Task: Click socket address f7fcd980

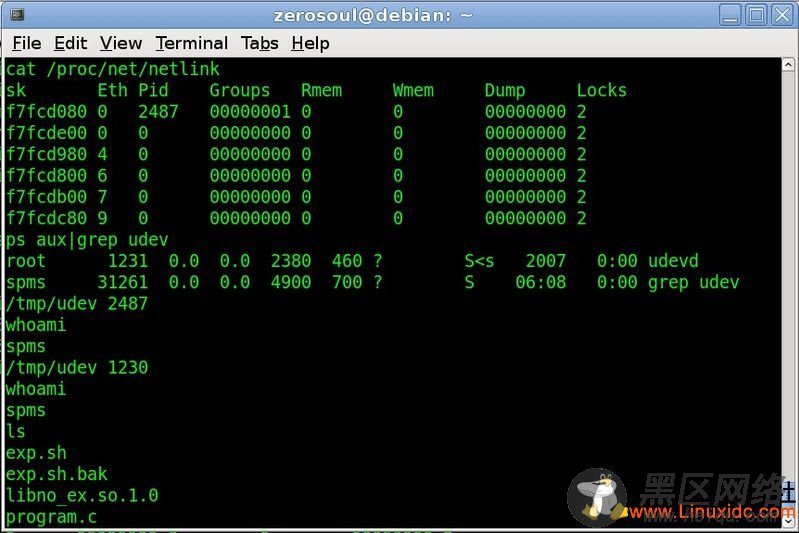Action: [46, 154]
